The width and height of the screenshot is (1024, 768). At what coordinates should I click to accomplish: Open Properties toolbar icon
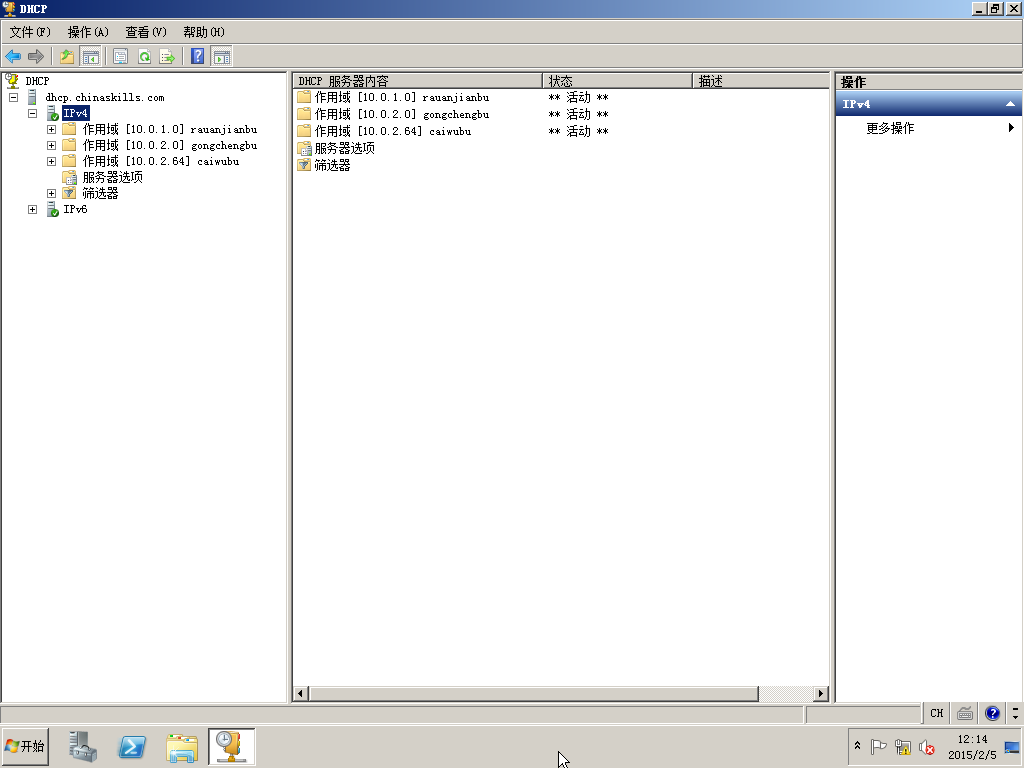click(120, 57)
